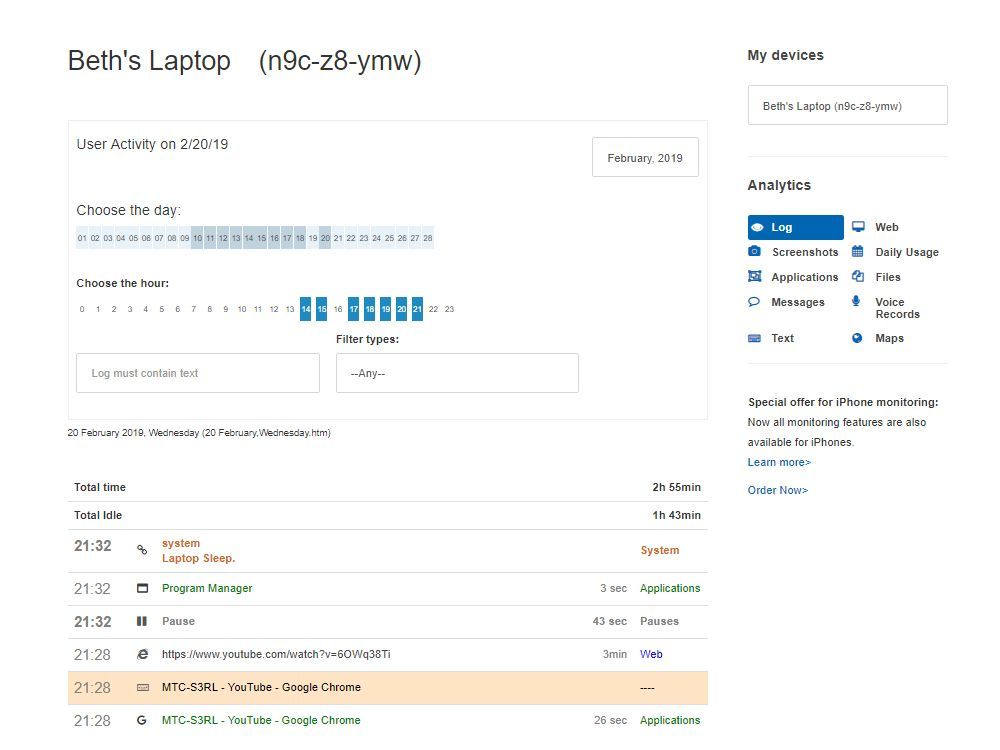Image resolution: width=1000 pixels, height=750 pixels.
Task: Open the Filter types --Any-- dropdown
Action: [457, 373]
